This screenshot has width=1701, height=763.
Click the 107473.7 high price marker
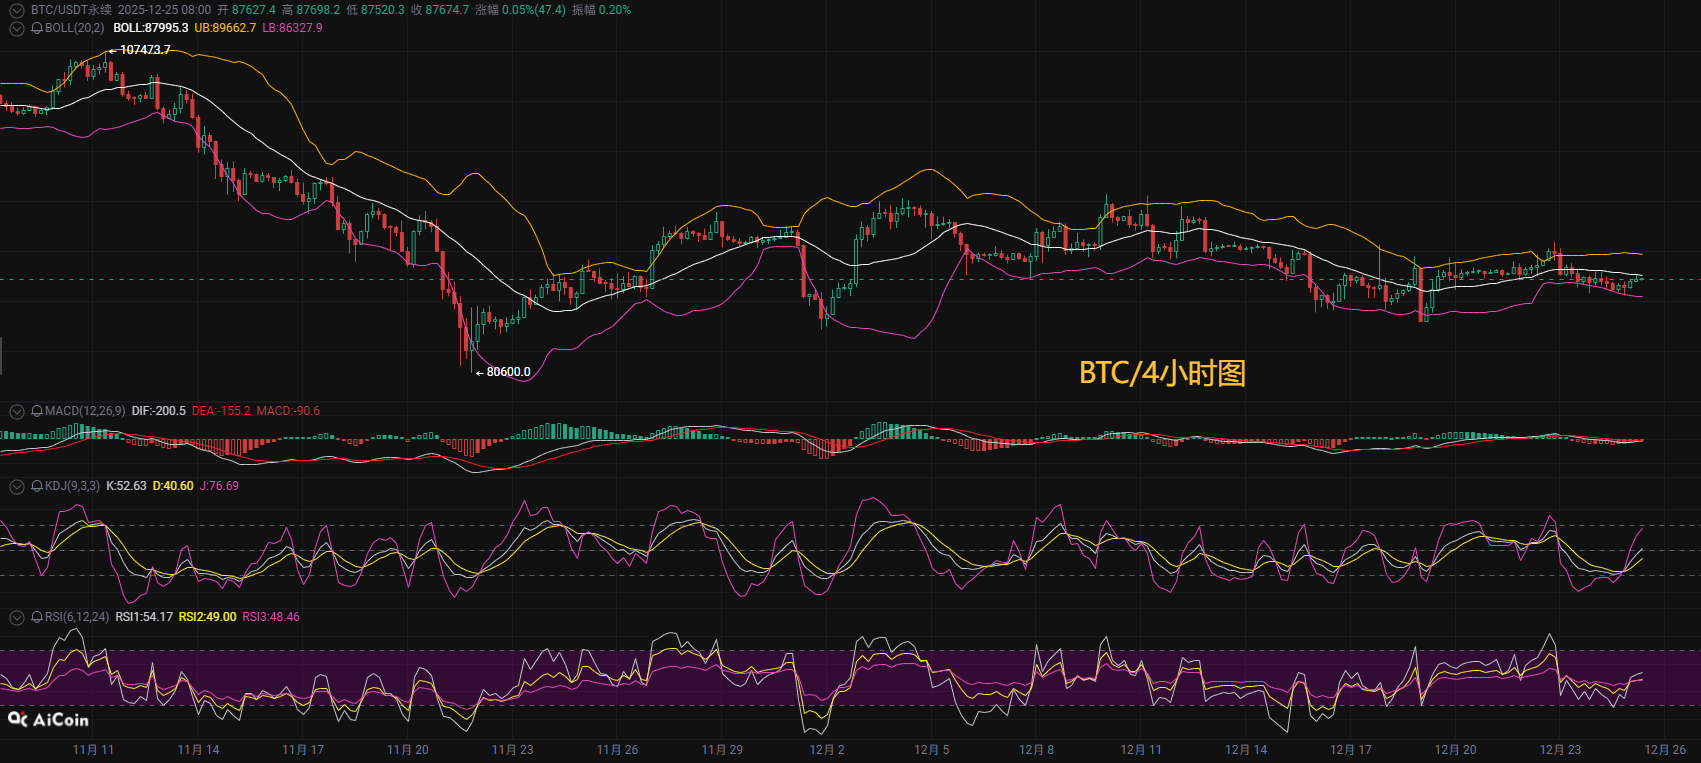click(x=144, y=50)
